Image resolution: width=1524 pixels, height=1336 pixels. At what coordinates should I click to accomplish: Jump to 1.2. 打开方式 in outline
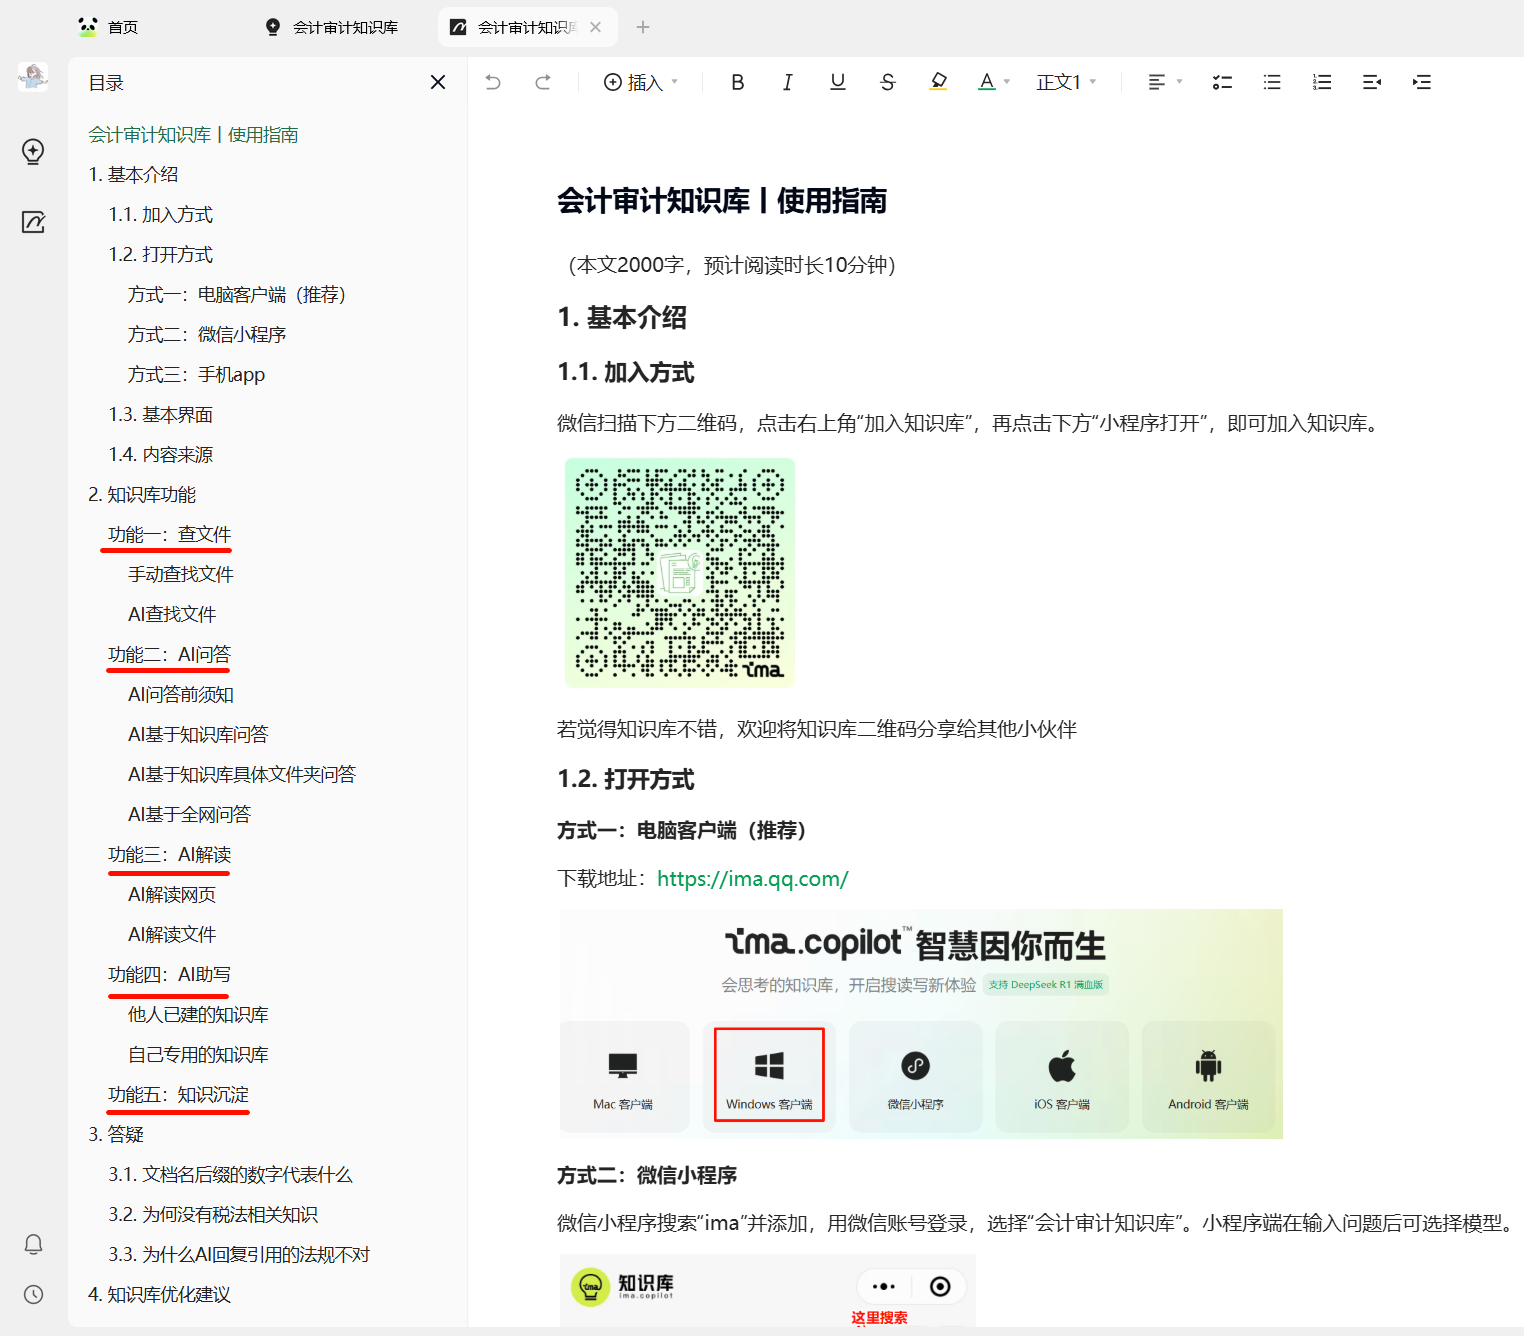pyautogui.click(x=160, y=255)
